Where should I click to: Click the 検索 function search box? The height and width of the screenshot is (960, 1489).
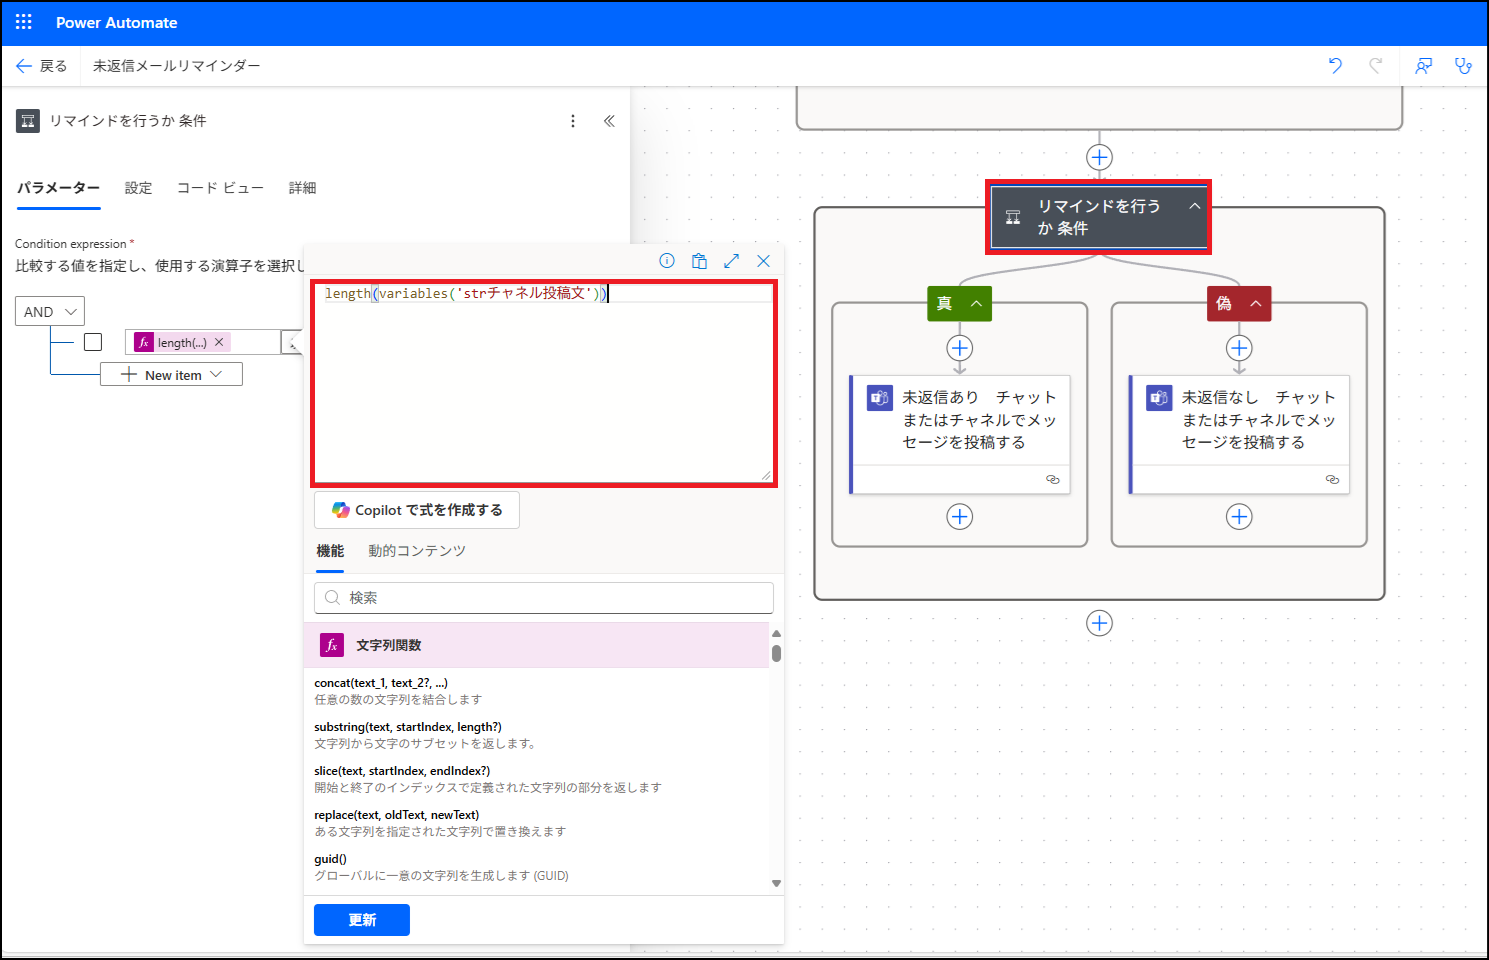coord(544,598)
